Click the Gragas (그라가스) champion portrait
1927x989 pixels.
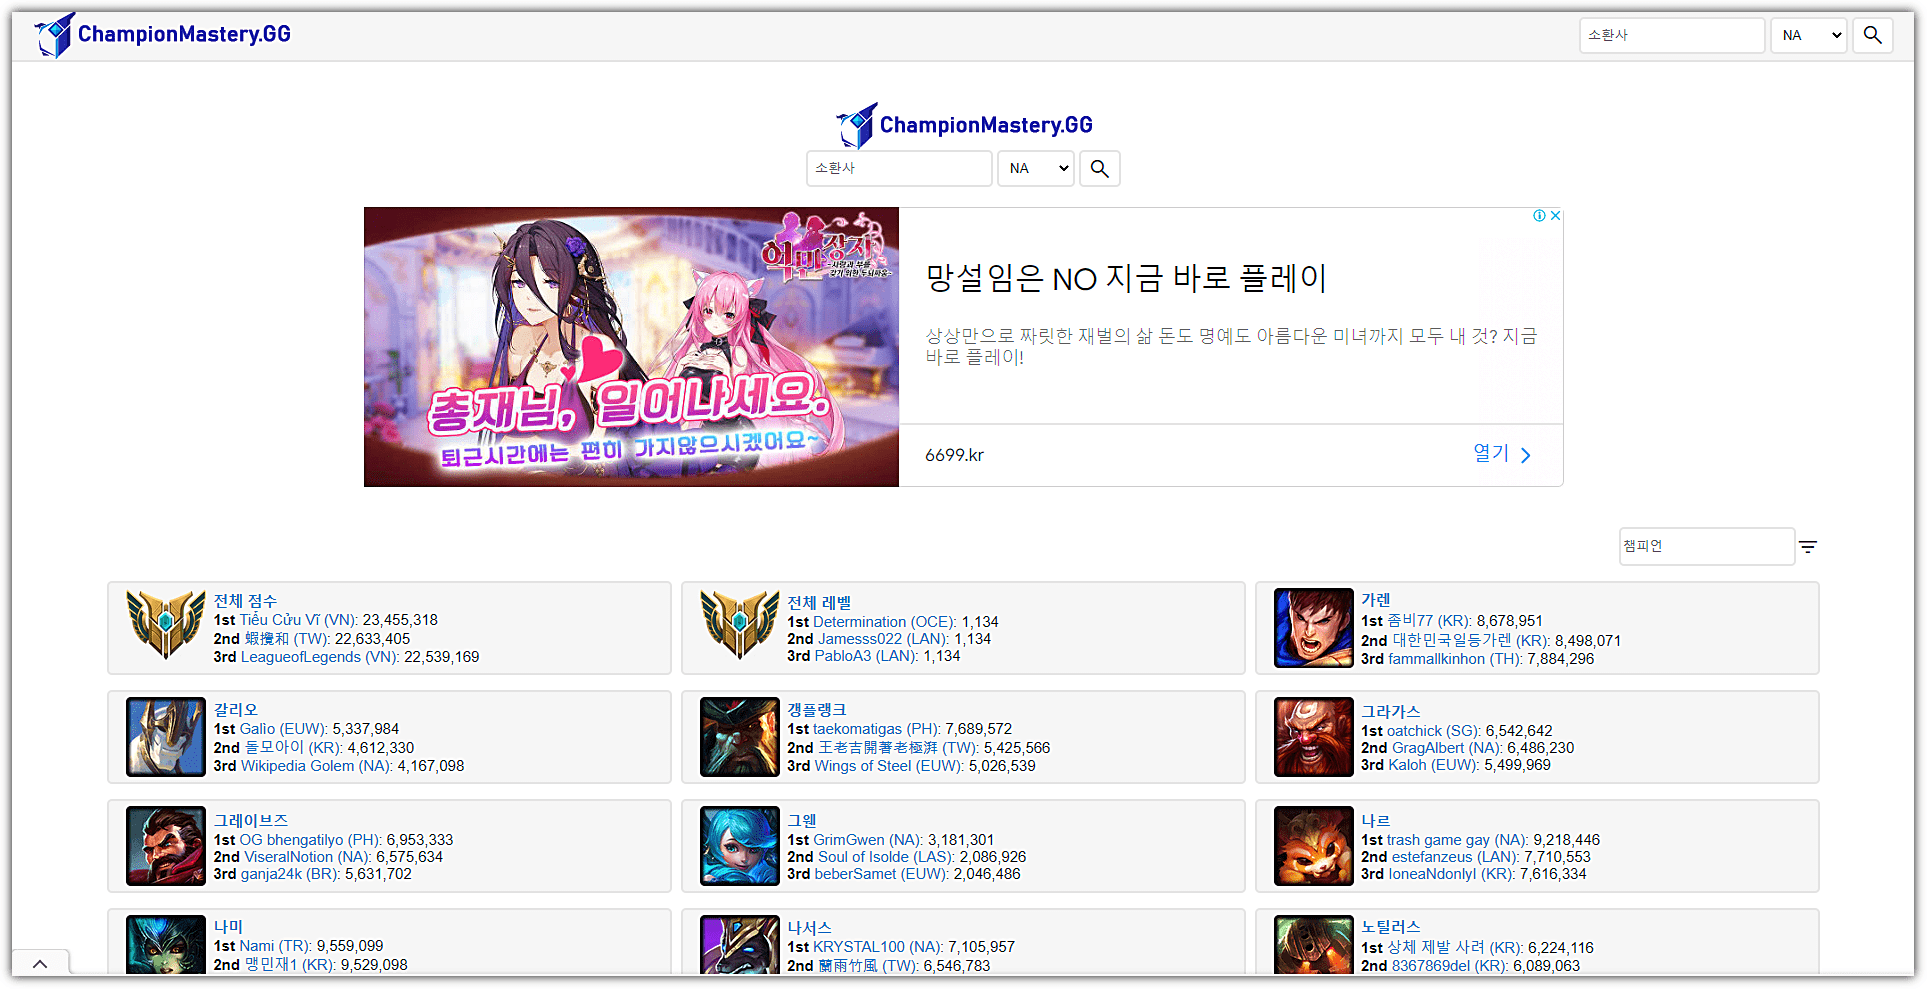[1314, 737]
